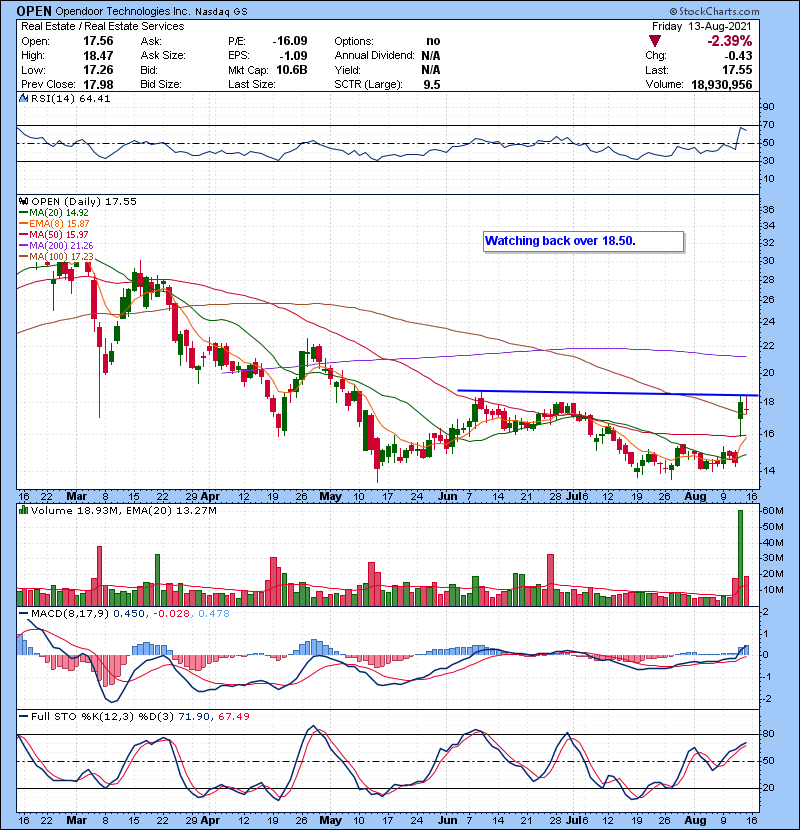The width and height of the screenshot is (800, 830).
Task: Select the Mkt Cap value 10.6B
Action: click(x=292, y=70)
